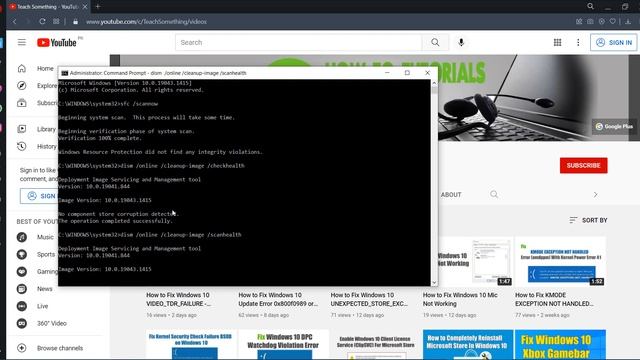
Task: Click SIGN IN button in sidebar
Action: [39, 196]
